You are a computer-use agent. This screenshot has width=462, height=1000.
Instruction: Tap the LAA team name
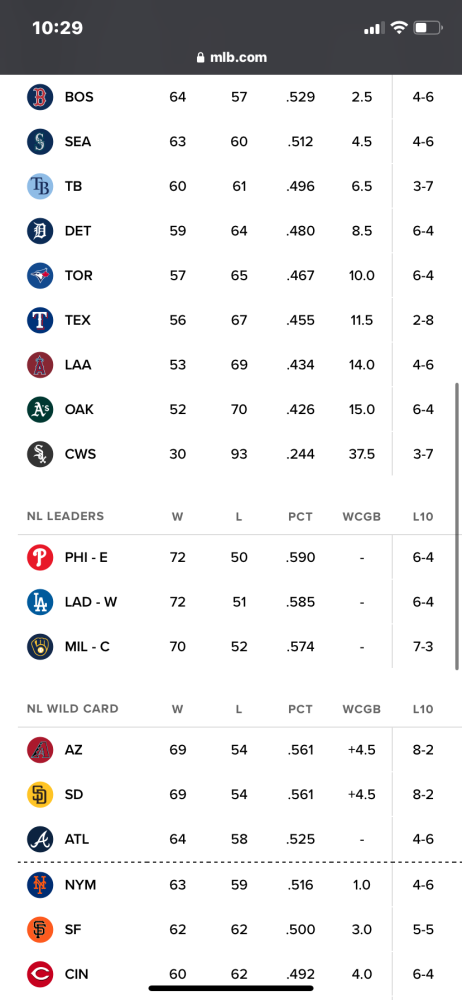click(x=78, y=365)
